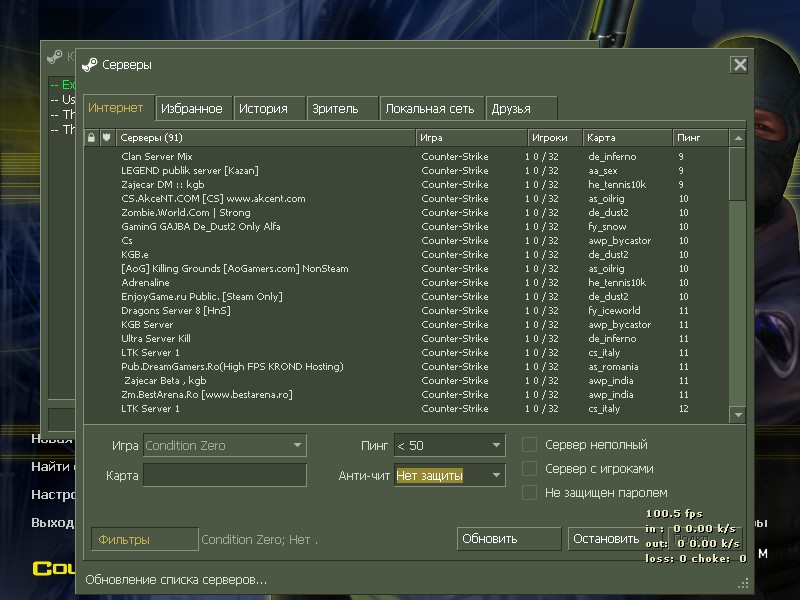Close the Серверы window
Image resolution: width=800 pixels, height=600 pixels.
click(739, 65)
